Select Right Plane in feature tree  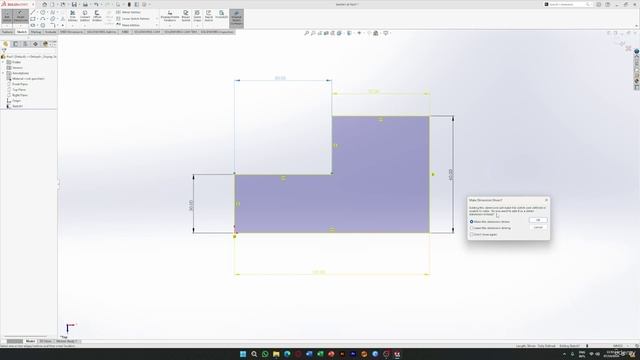(x=20, y=95)
